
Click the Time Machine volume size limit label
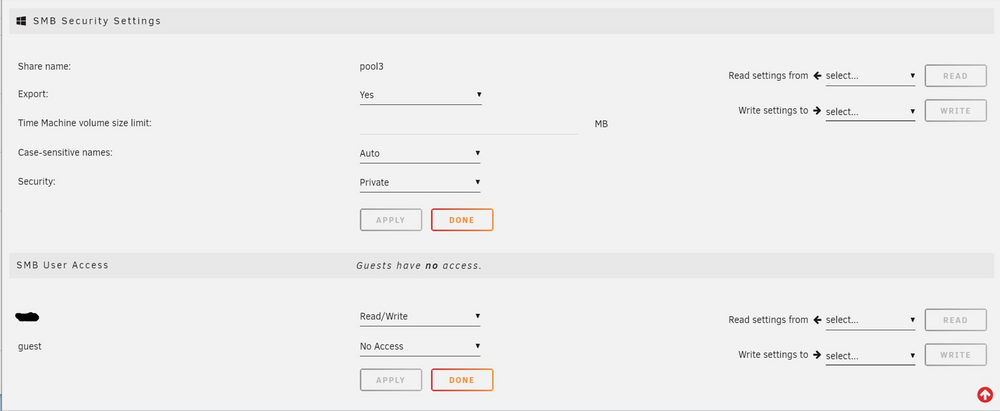pyautogui.click(x=85, y=123)
